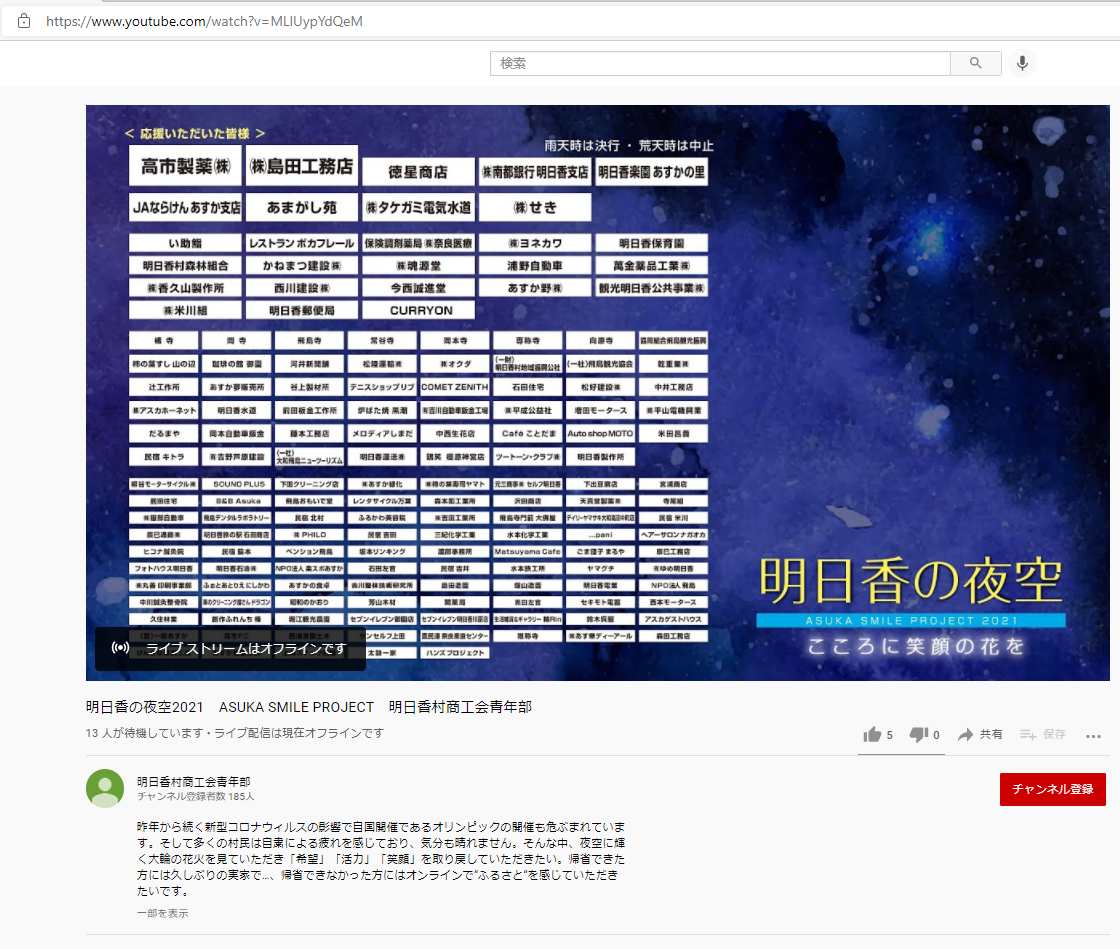
Task: Click the 明日香保育園 sponsor box
Action: point(651,243)
